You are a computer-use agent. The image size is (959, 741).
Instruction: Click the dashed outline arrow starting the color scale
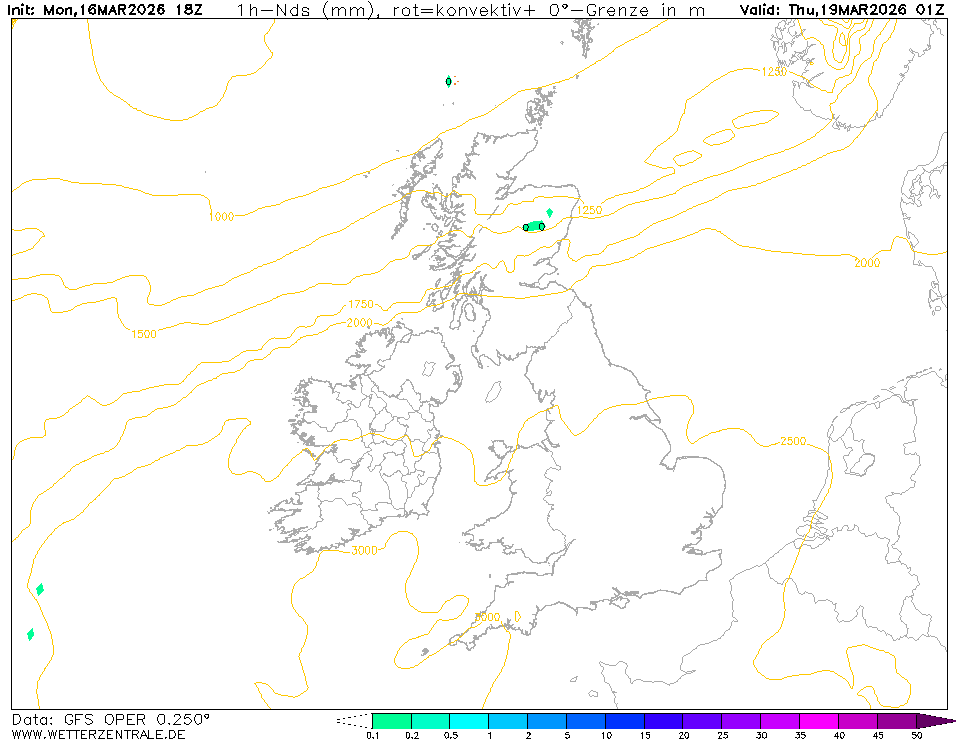click(353, 721)
